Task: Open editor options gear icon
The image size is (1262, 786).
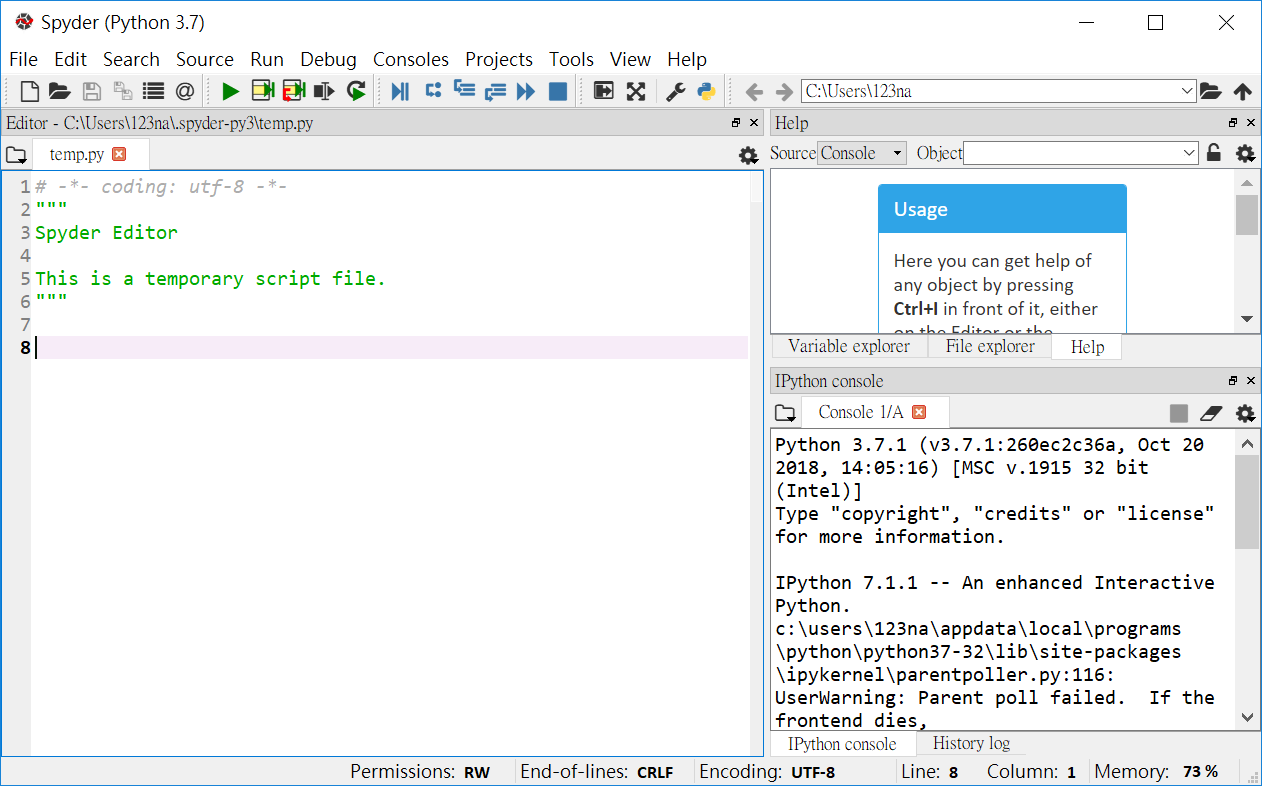Action: [x=748, y=155]
